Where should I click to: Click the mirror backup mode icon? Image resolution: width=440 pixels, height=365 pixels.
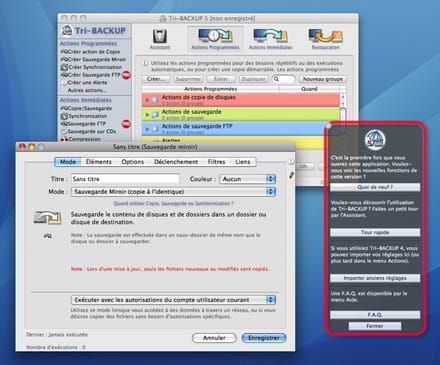[x=48, y=217]
